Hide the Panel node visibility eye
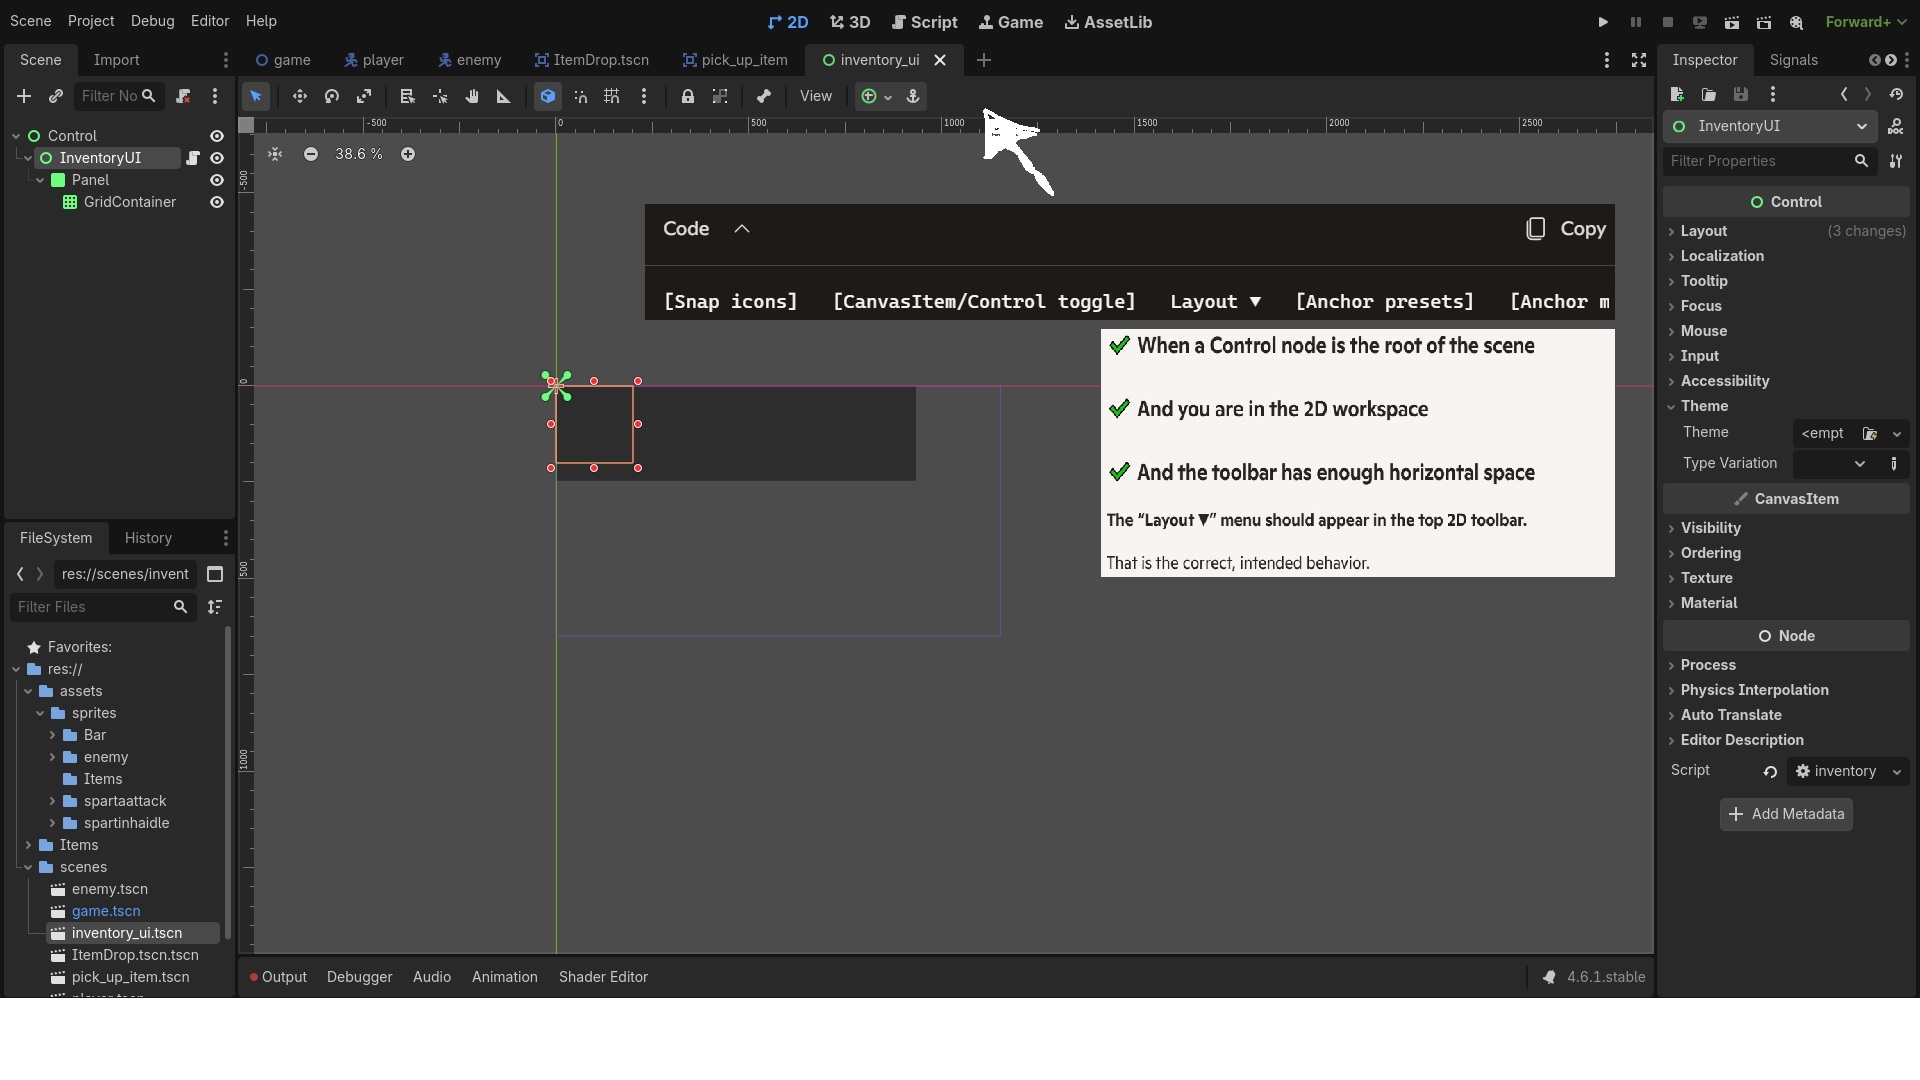 pyautogui.click(x=216, y=180)
